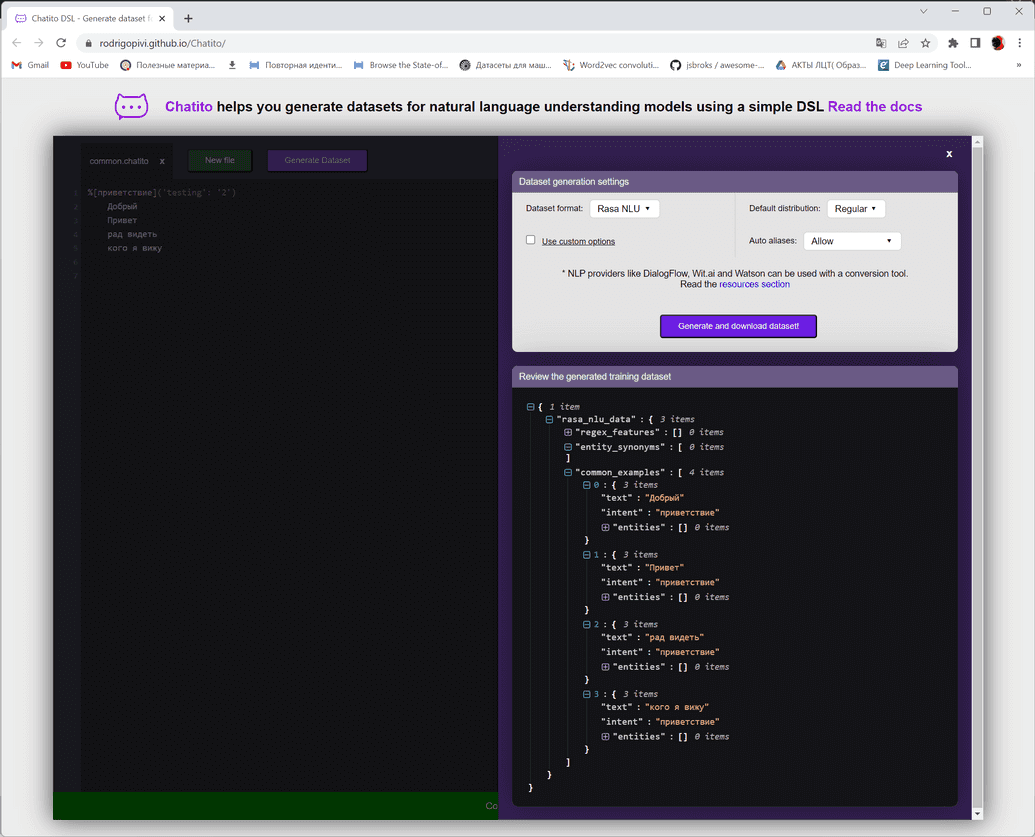Collapse example item 0
1035x837 pixels.
click(586, 485)
